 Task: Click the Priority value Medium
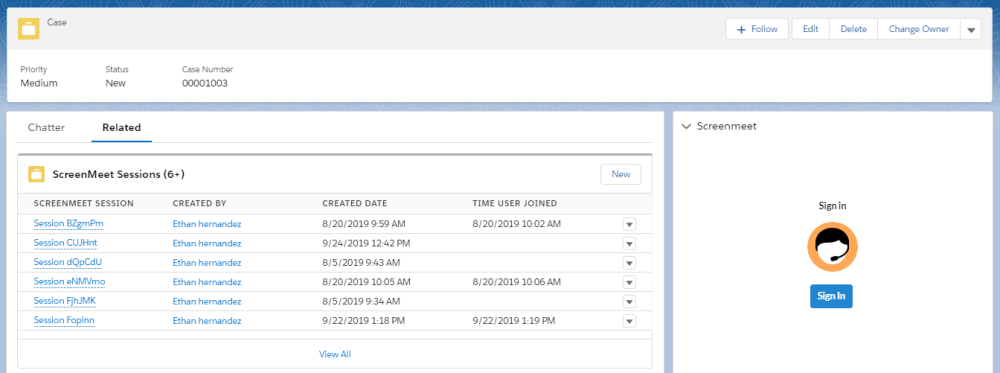click(39, 83)
